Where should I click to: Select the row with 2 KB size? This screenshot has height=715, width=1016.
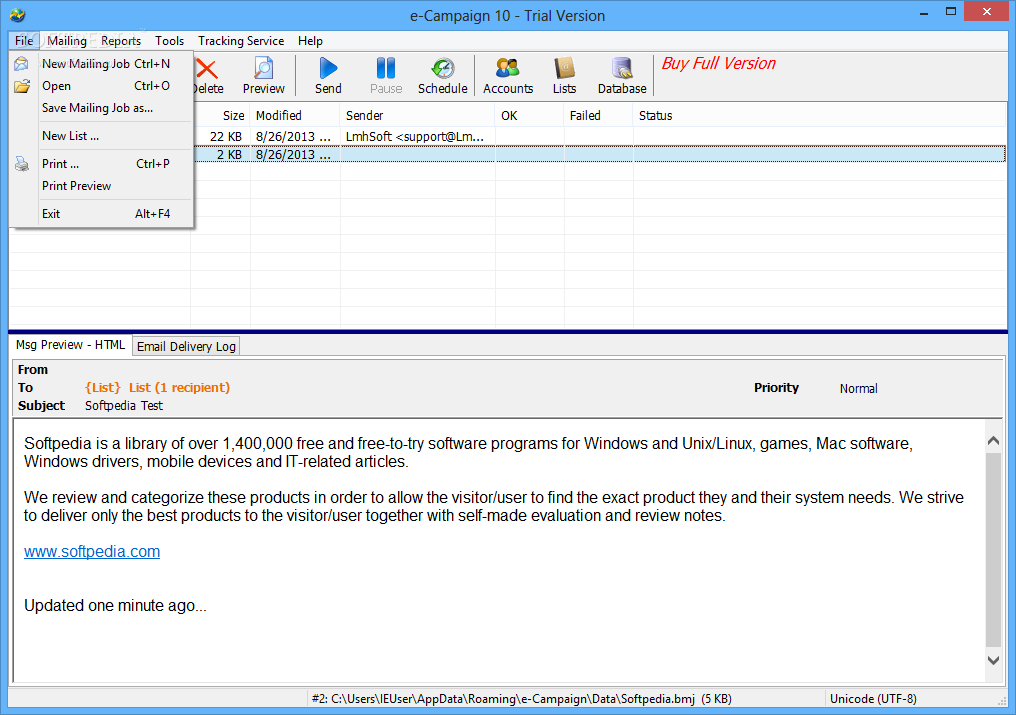pyautogui.click(x=598, y=154)
